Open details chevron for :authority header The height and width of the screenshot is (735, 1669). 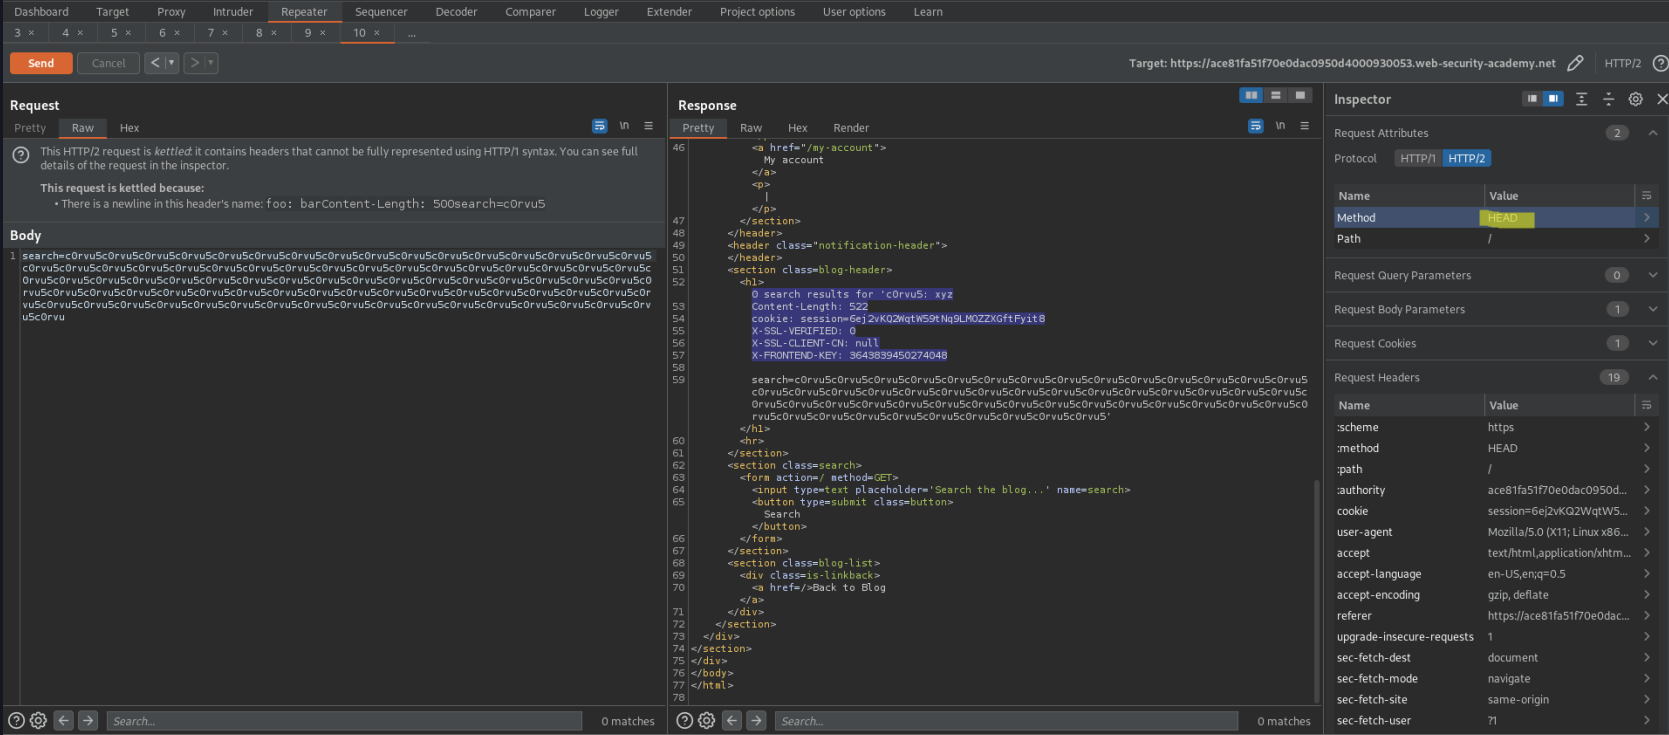coord(1646,490)
